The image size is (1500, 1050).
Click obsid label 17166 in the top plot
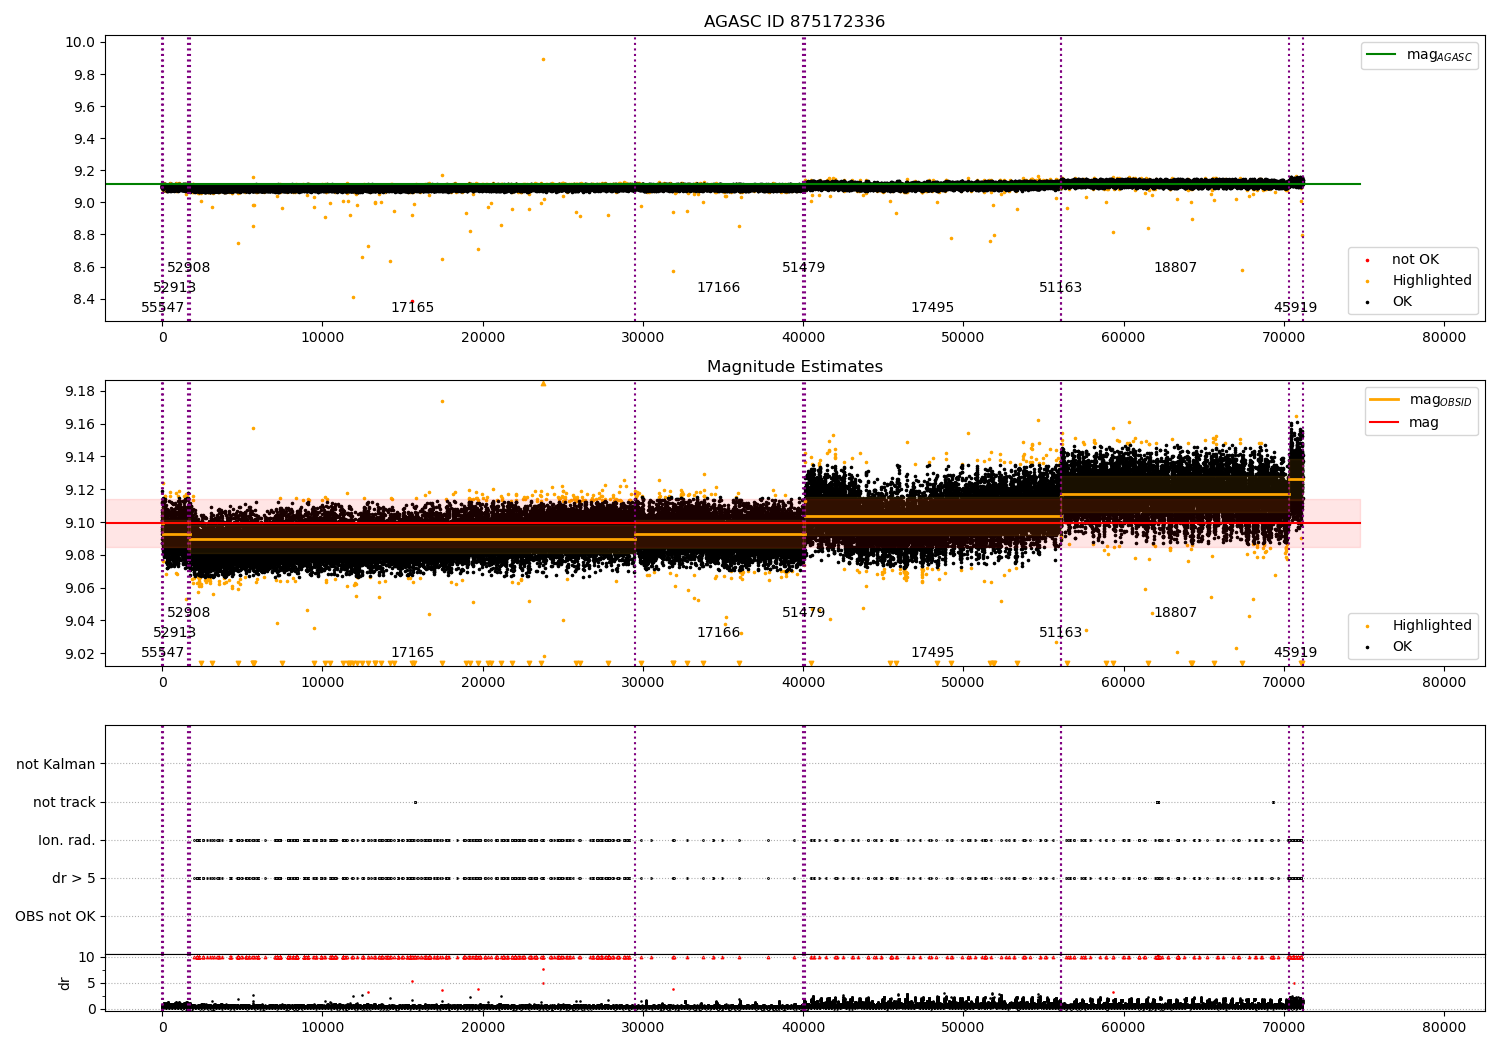718,287
